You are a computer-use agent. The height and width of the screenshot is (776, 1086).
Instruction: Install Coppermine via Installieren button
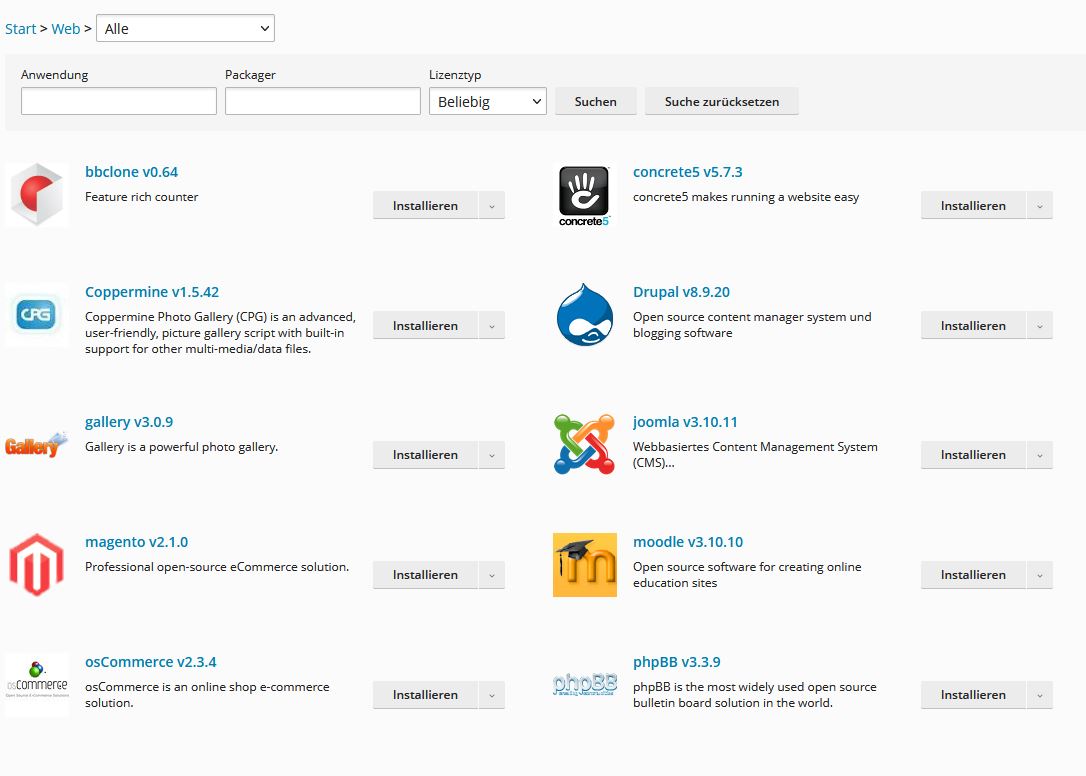425,326
